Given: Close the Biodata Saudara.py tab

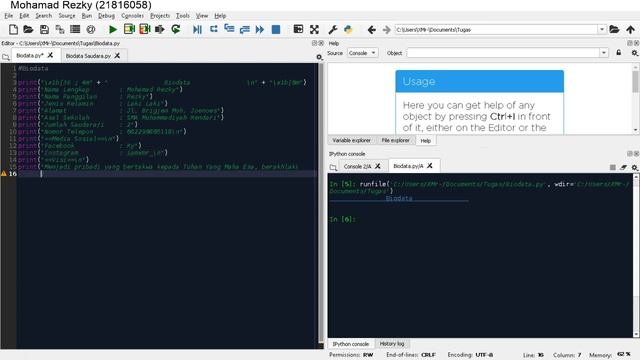Looking at the screenshot, I should [x=117, y=56].
